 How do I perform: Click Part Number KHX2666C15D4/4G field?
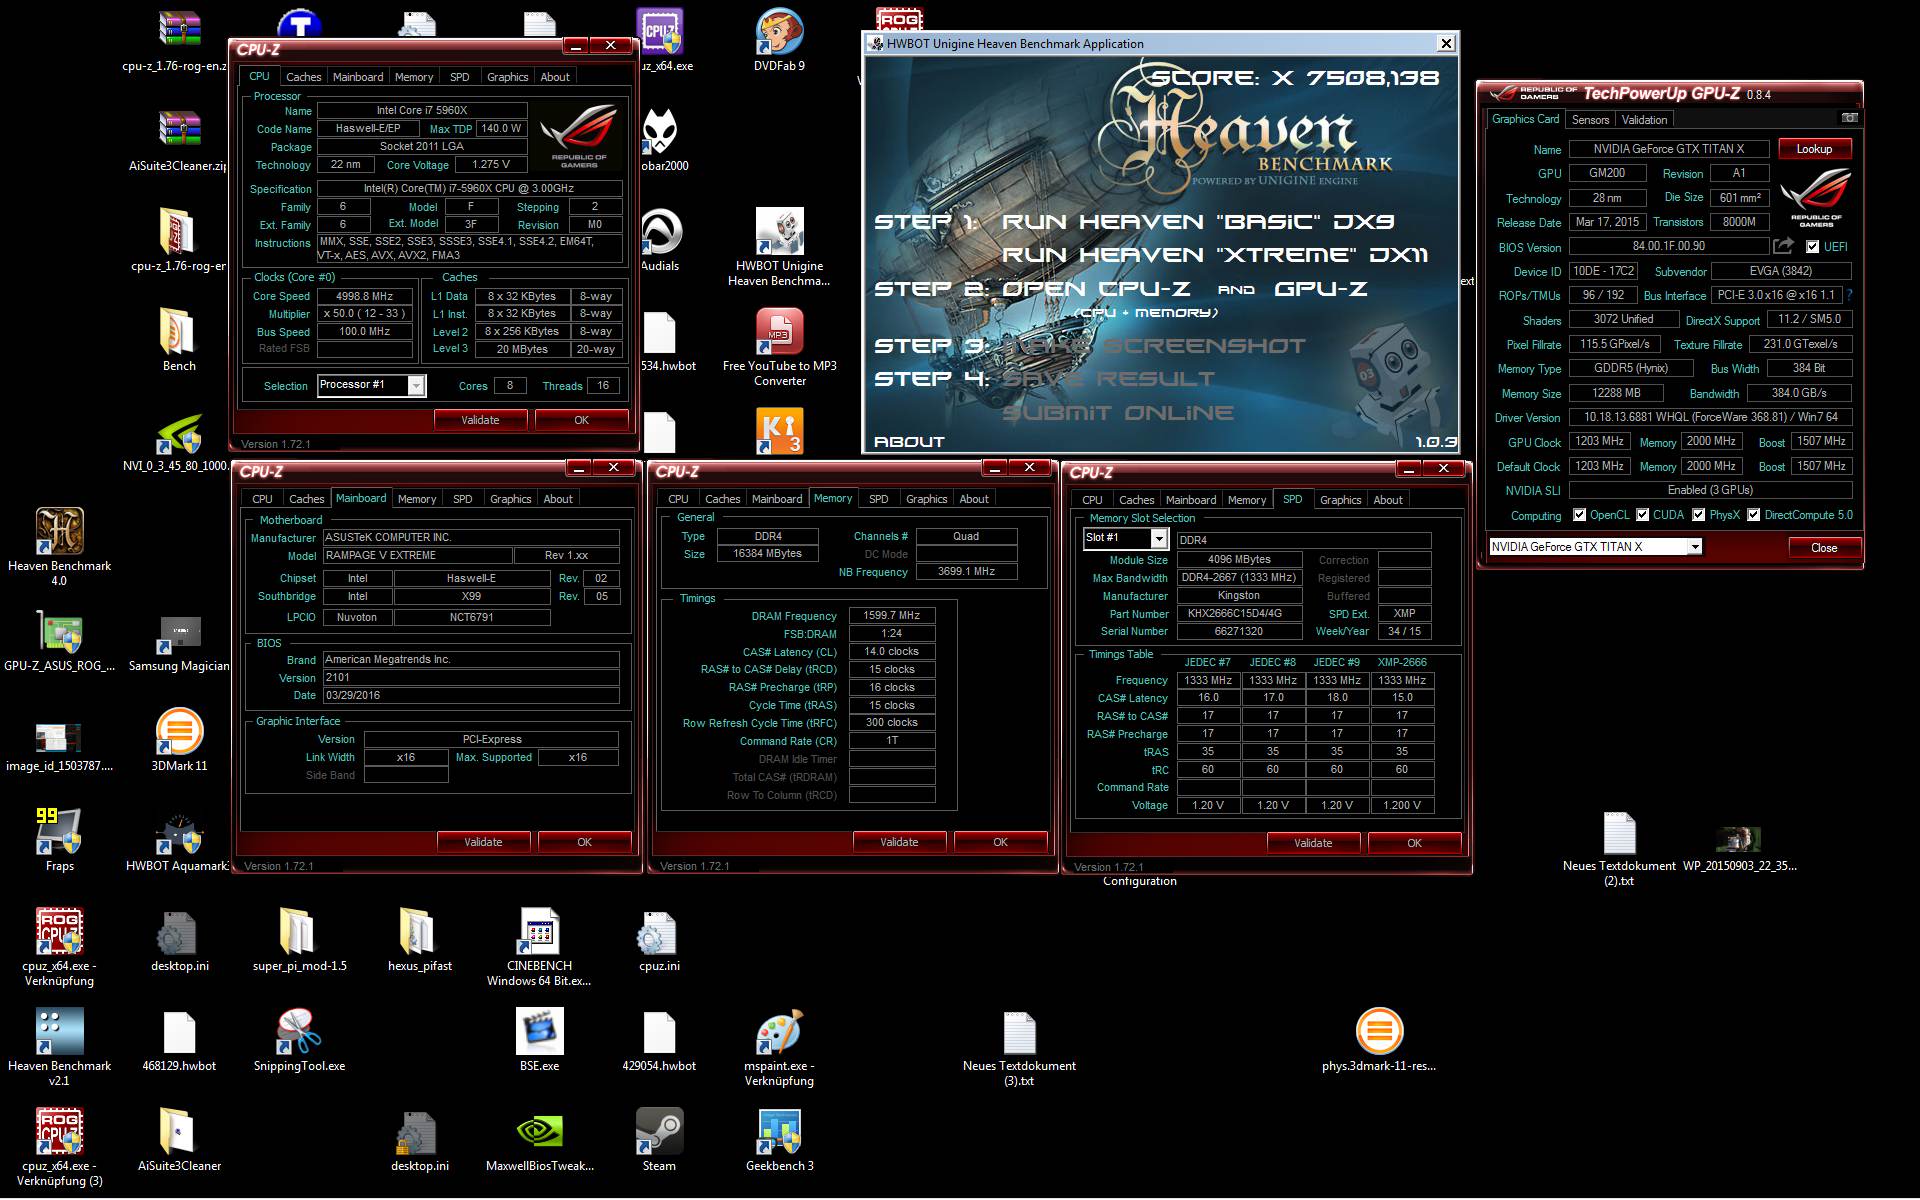(1239, 614)
